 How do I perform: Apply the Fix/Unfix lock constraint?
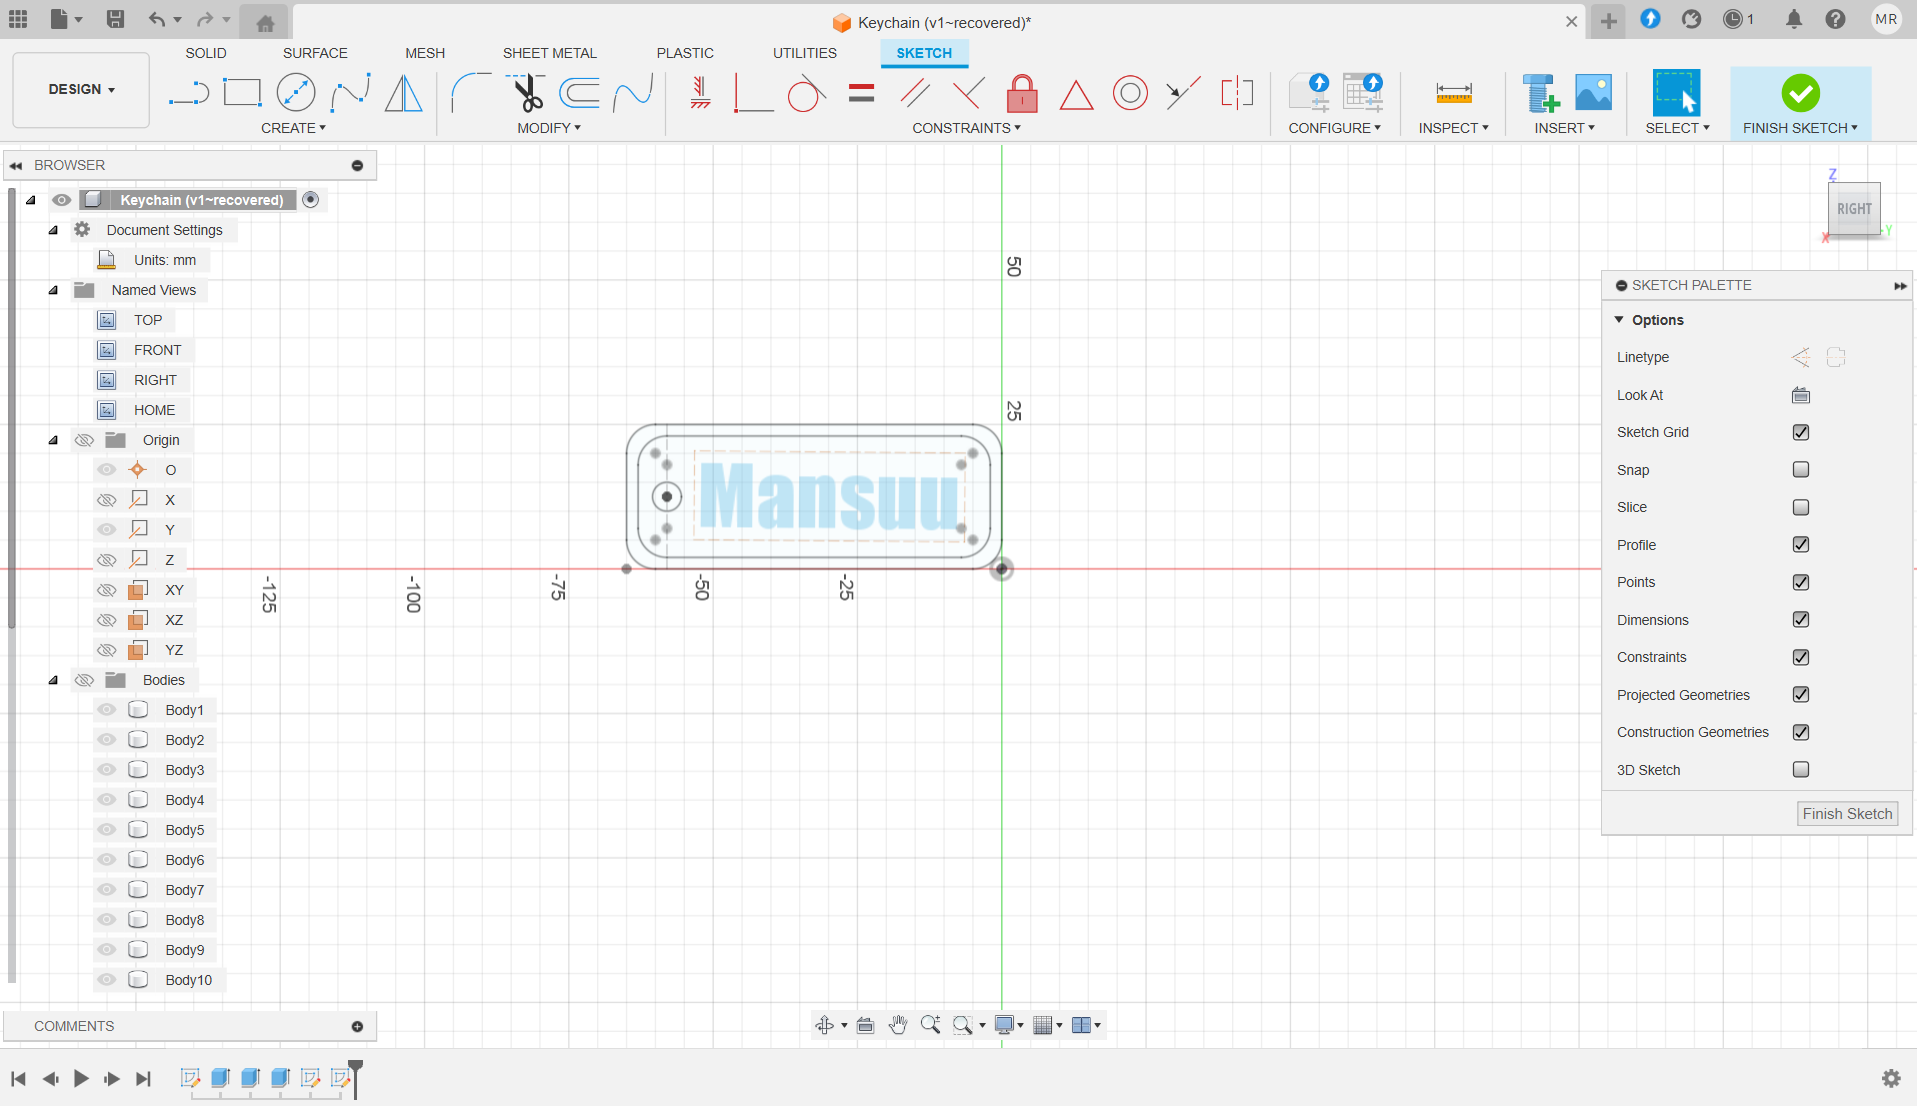point(1022,93)
